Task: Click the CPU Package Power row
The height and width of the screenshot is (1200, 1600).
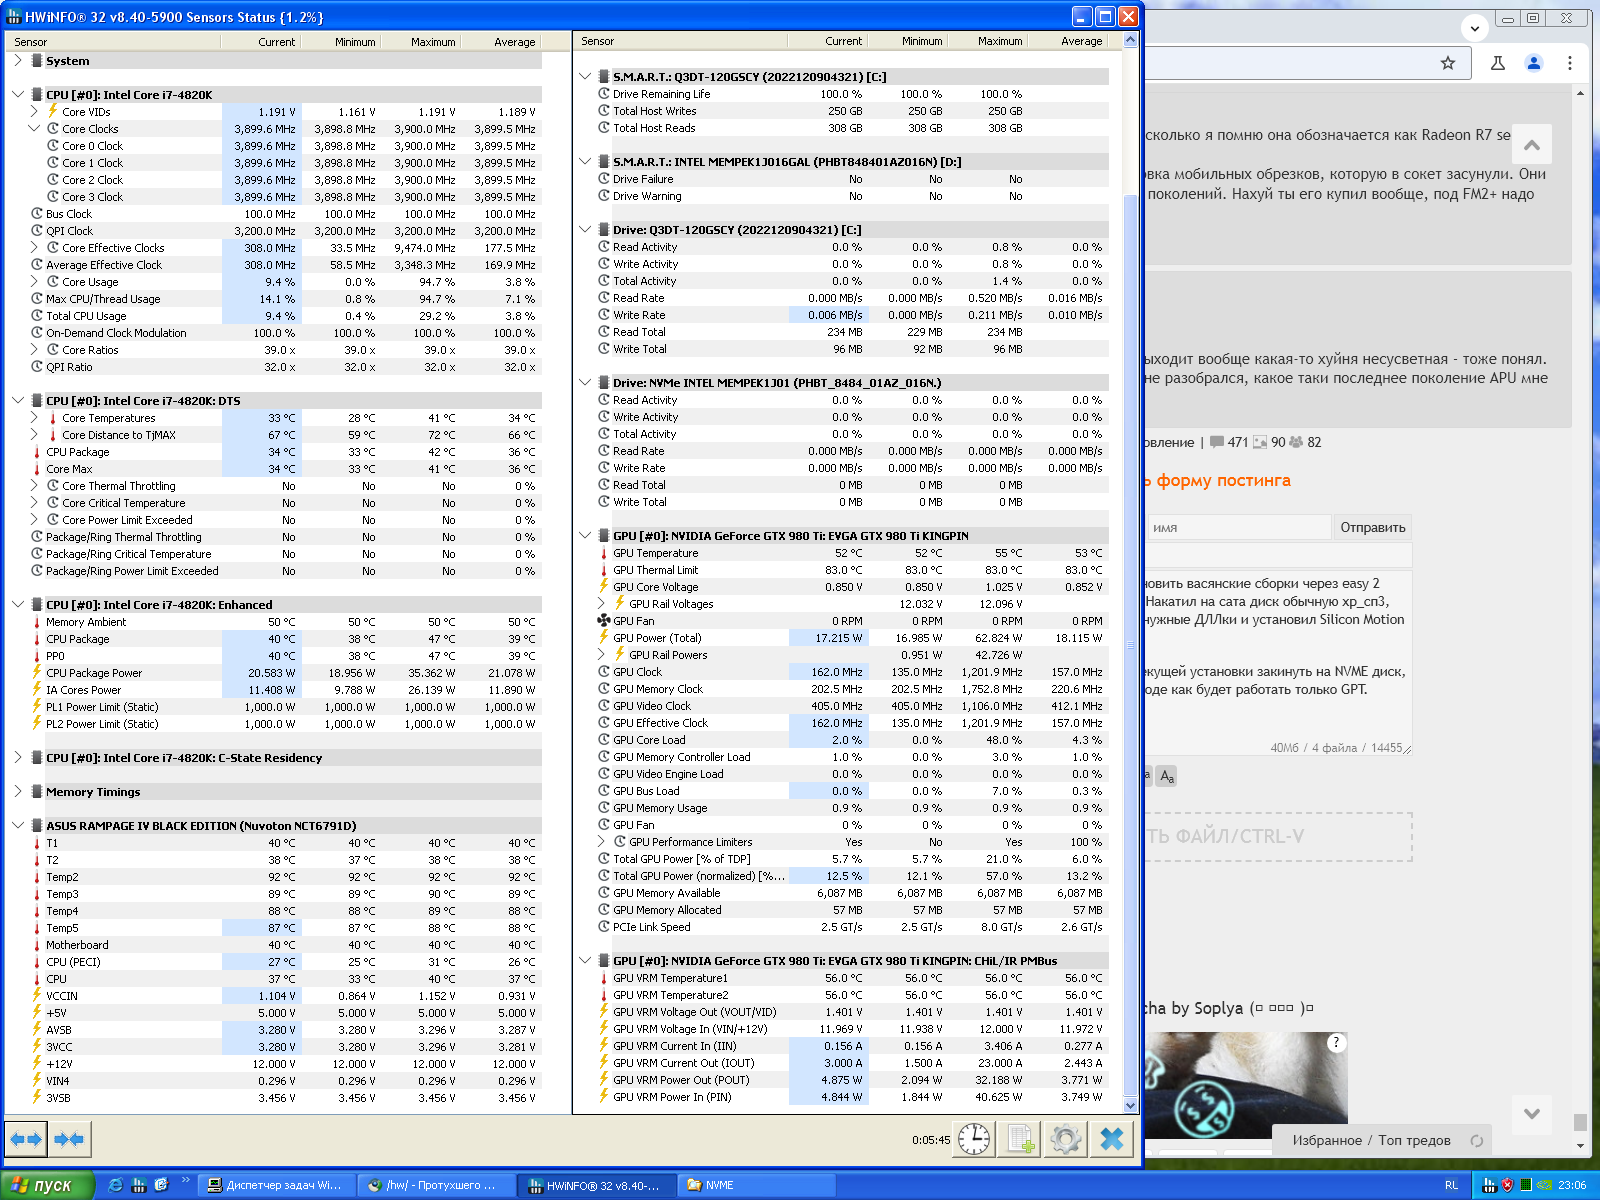Action: (x=285, y=673)
